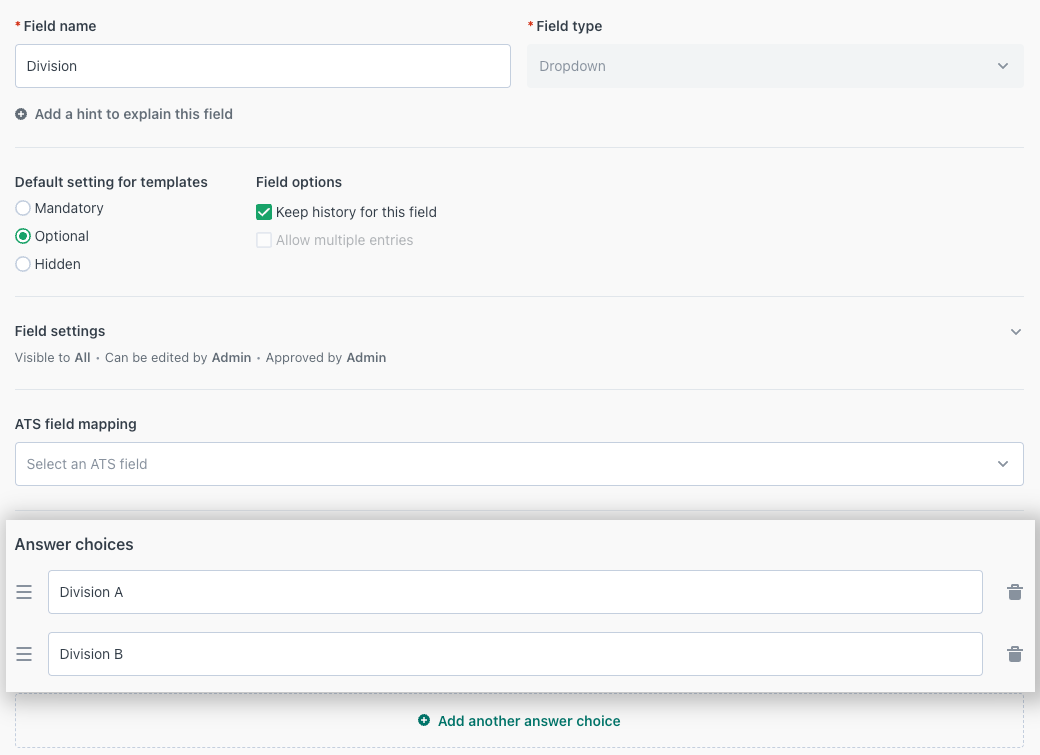Viewport: 1040px width, 755px height.
Task: Click the Visible to All summary text
Action: point(52,358)
